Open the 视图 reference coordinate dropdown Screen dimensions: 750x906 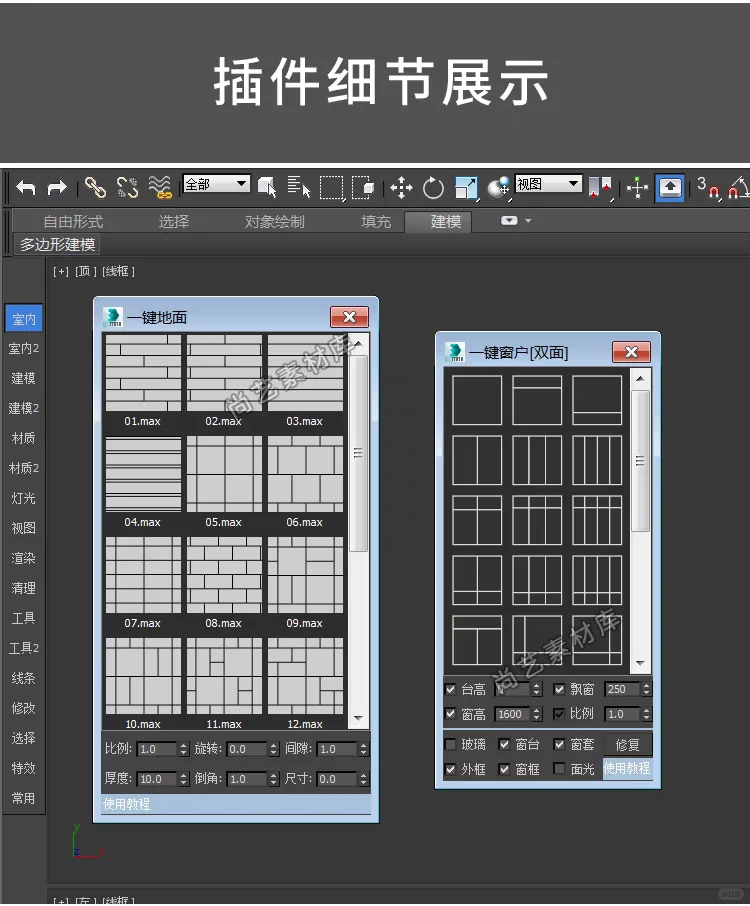click(548, 184)
